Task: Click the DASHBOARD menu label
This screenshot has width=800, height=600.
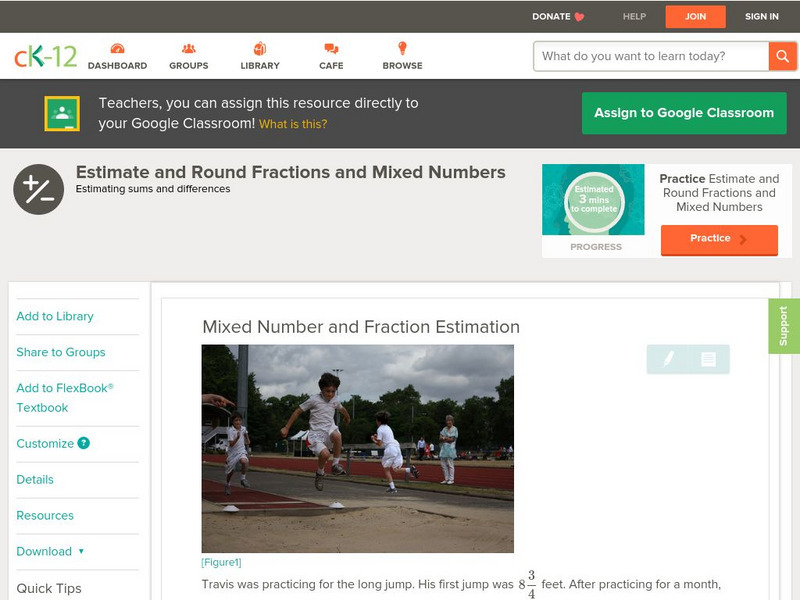Action: (x=117, y=66)
